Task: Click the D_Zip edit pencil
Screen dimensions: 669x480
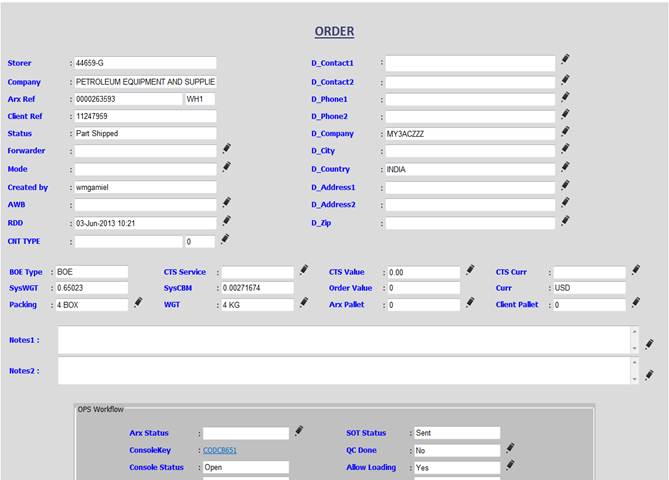Action: [x=565, y=221]
